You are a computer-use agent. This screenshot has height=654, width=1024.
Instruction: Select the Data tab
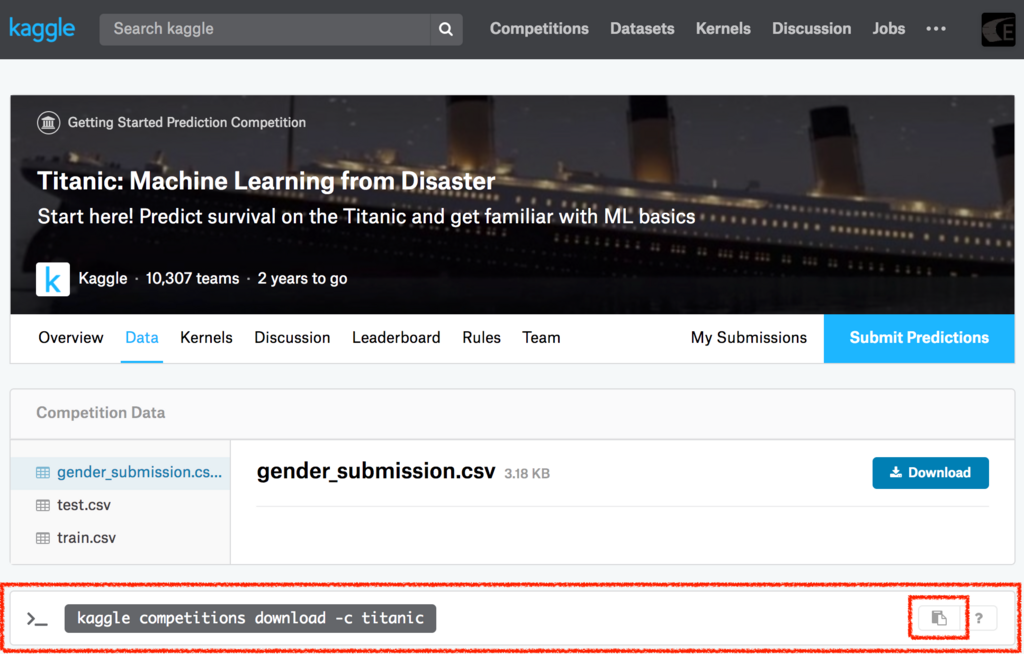142,338
